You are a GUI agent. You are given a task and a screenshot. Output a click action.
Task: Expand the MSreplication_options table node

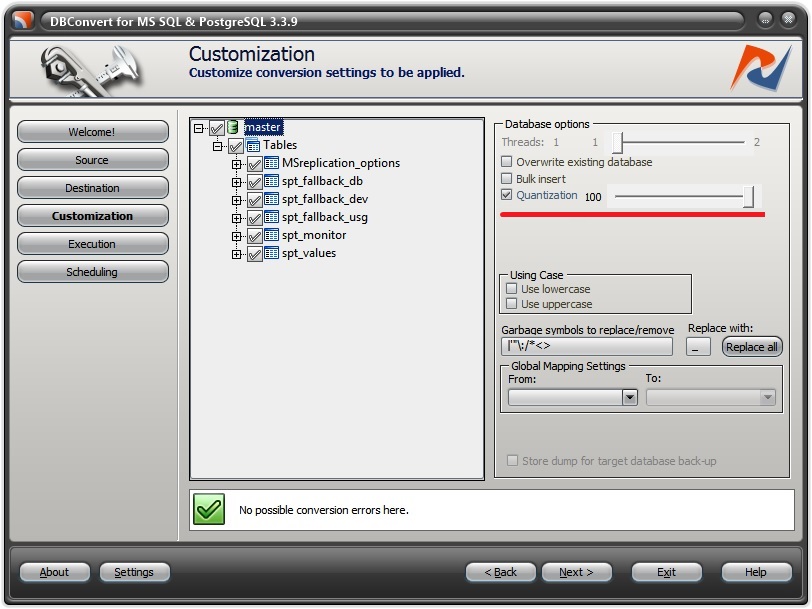click(237, 165)
